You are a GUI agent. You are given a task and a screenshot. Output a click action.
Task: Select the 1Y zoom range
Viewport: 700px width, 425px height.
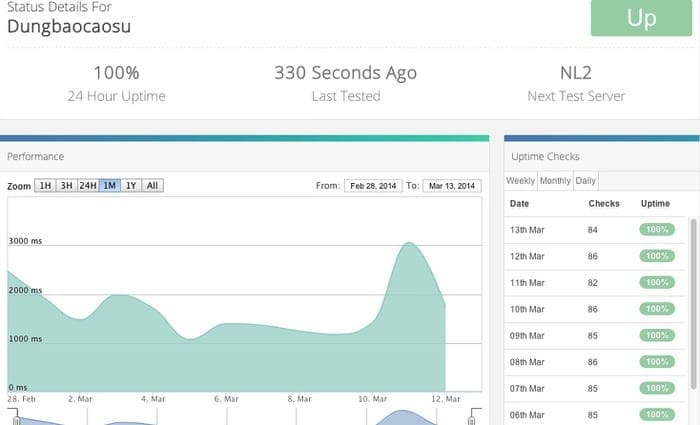click(x=131, y=185)
